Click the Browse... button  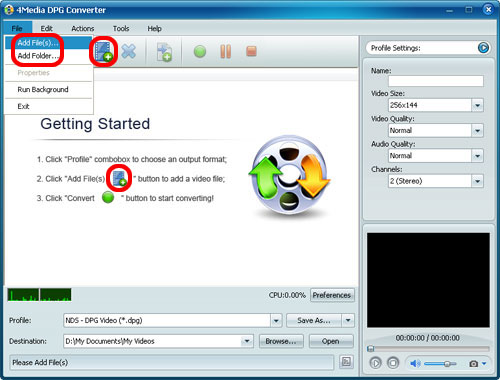point(281,341)
